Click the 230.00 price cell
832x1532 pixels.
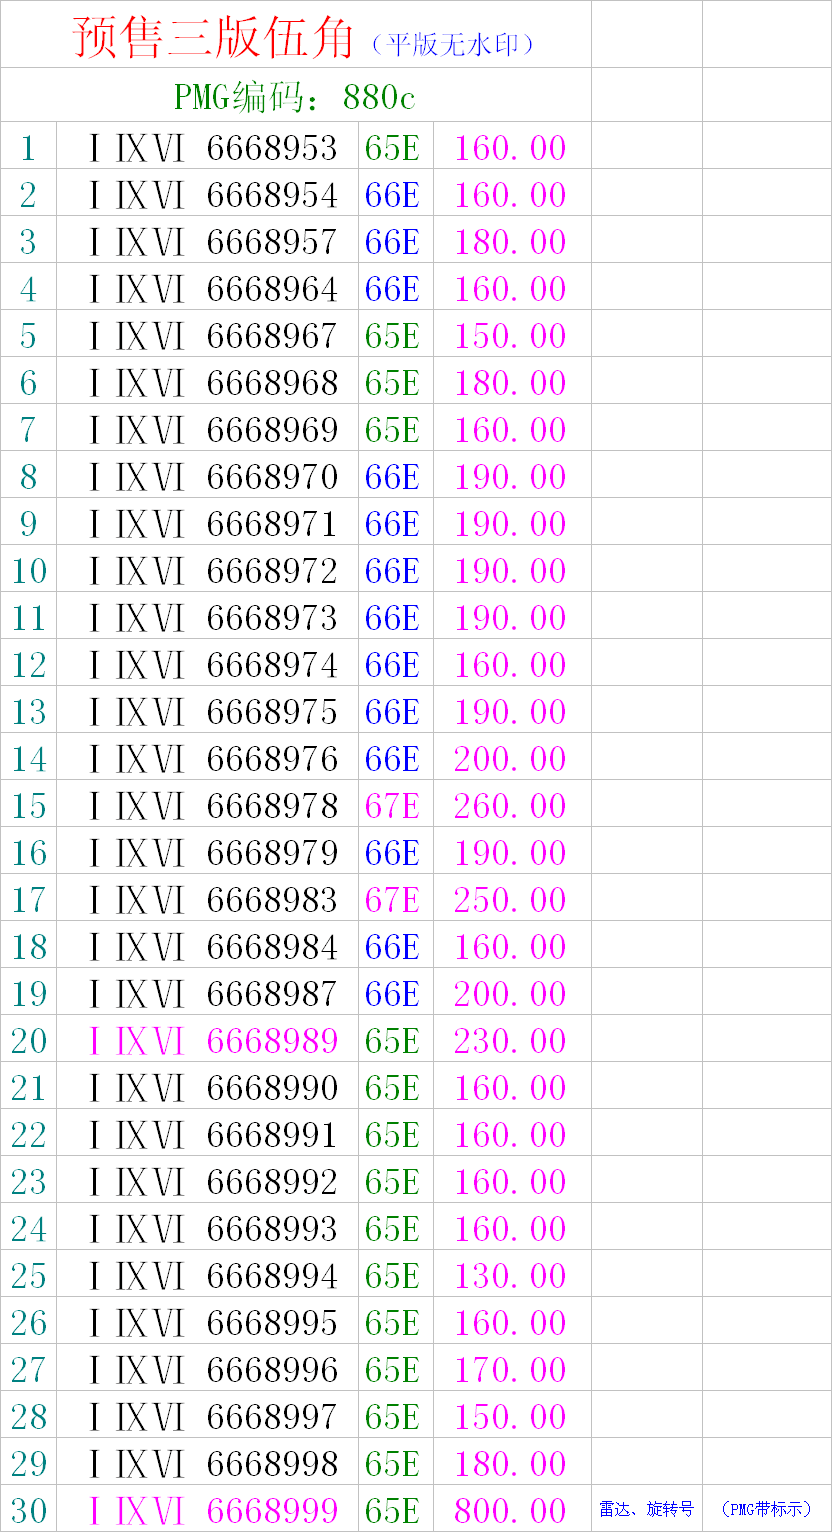(x=511, y=1041)
